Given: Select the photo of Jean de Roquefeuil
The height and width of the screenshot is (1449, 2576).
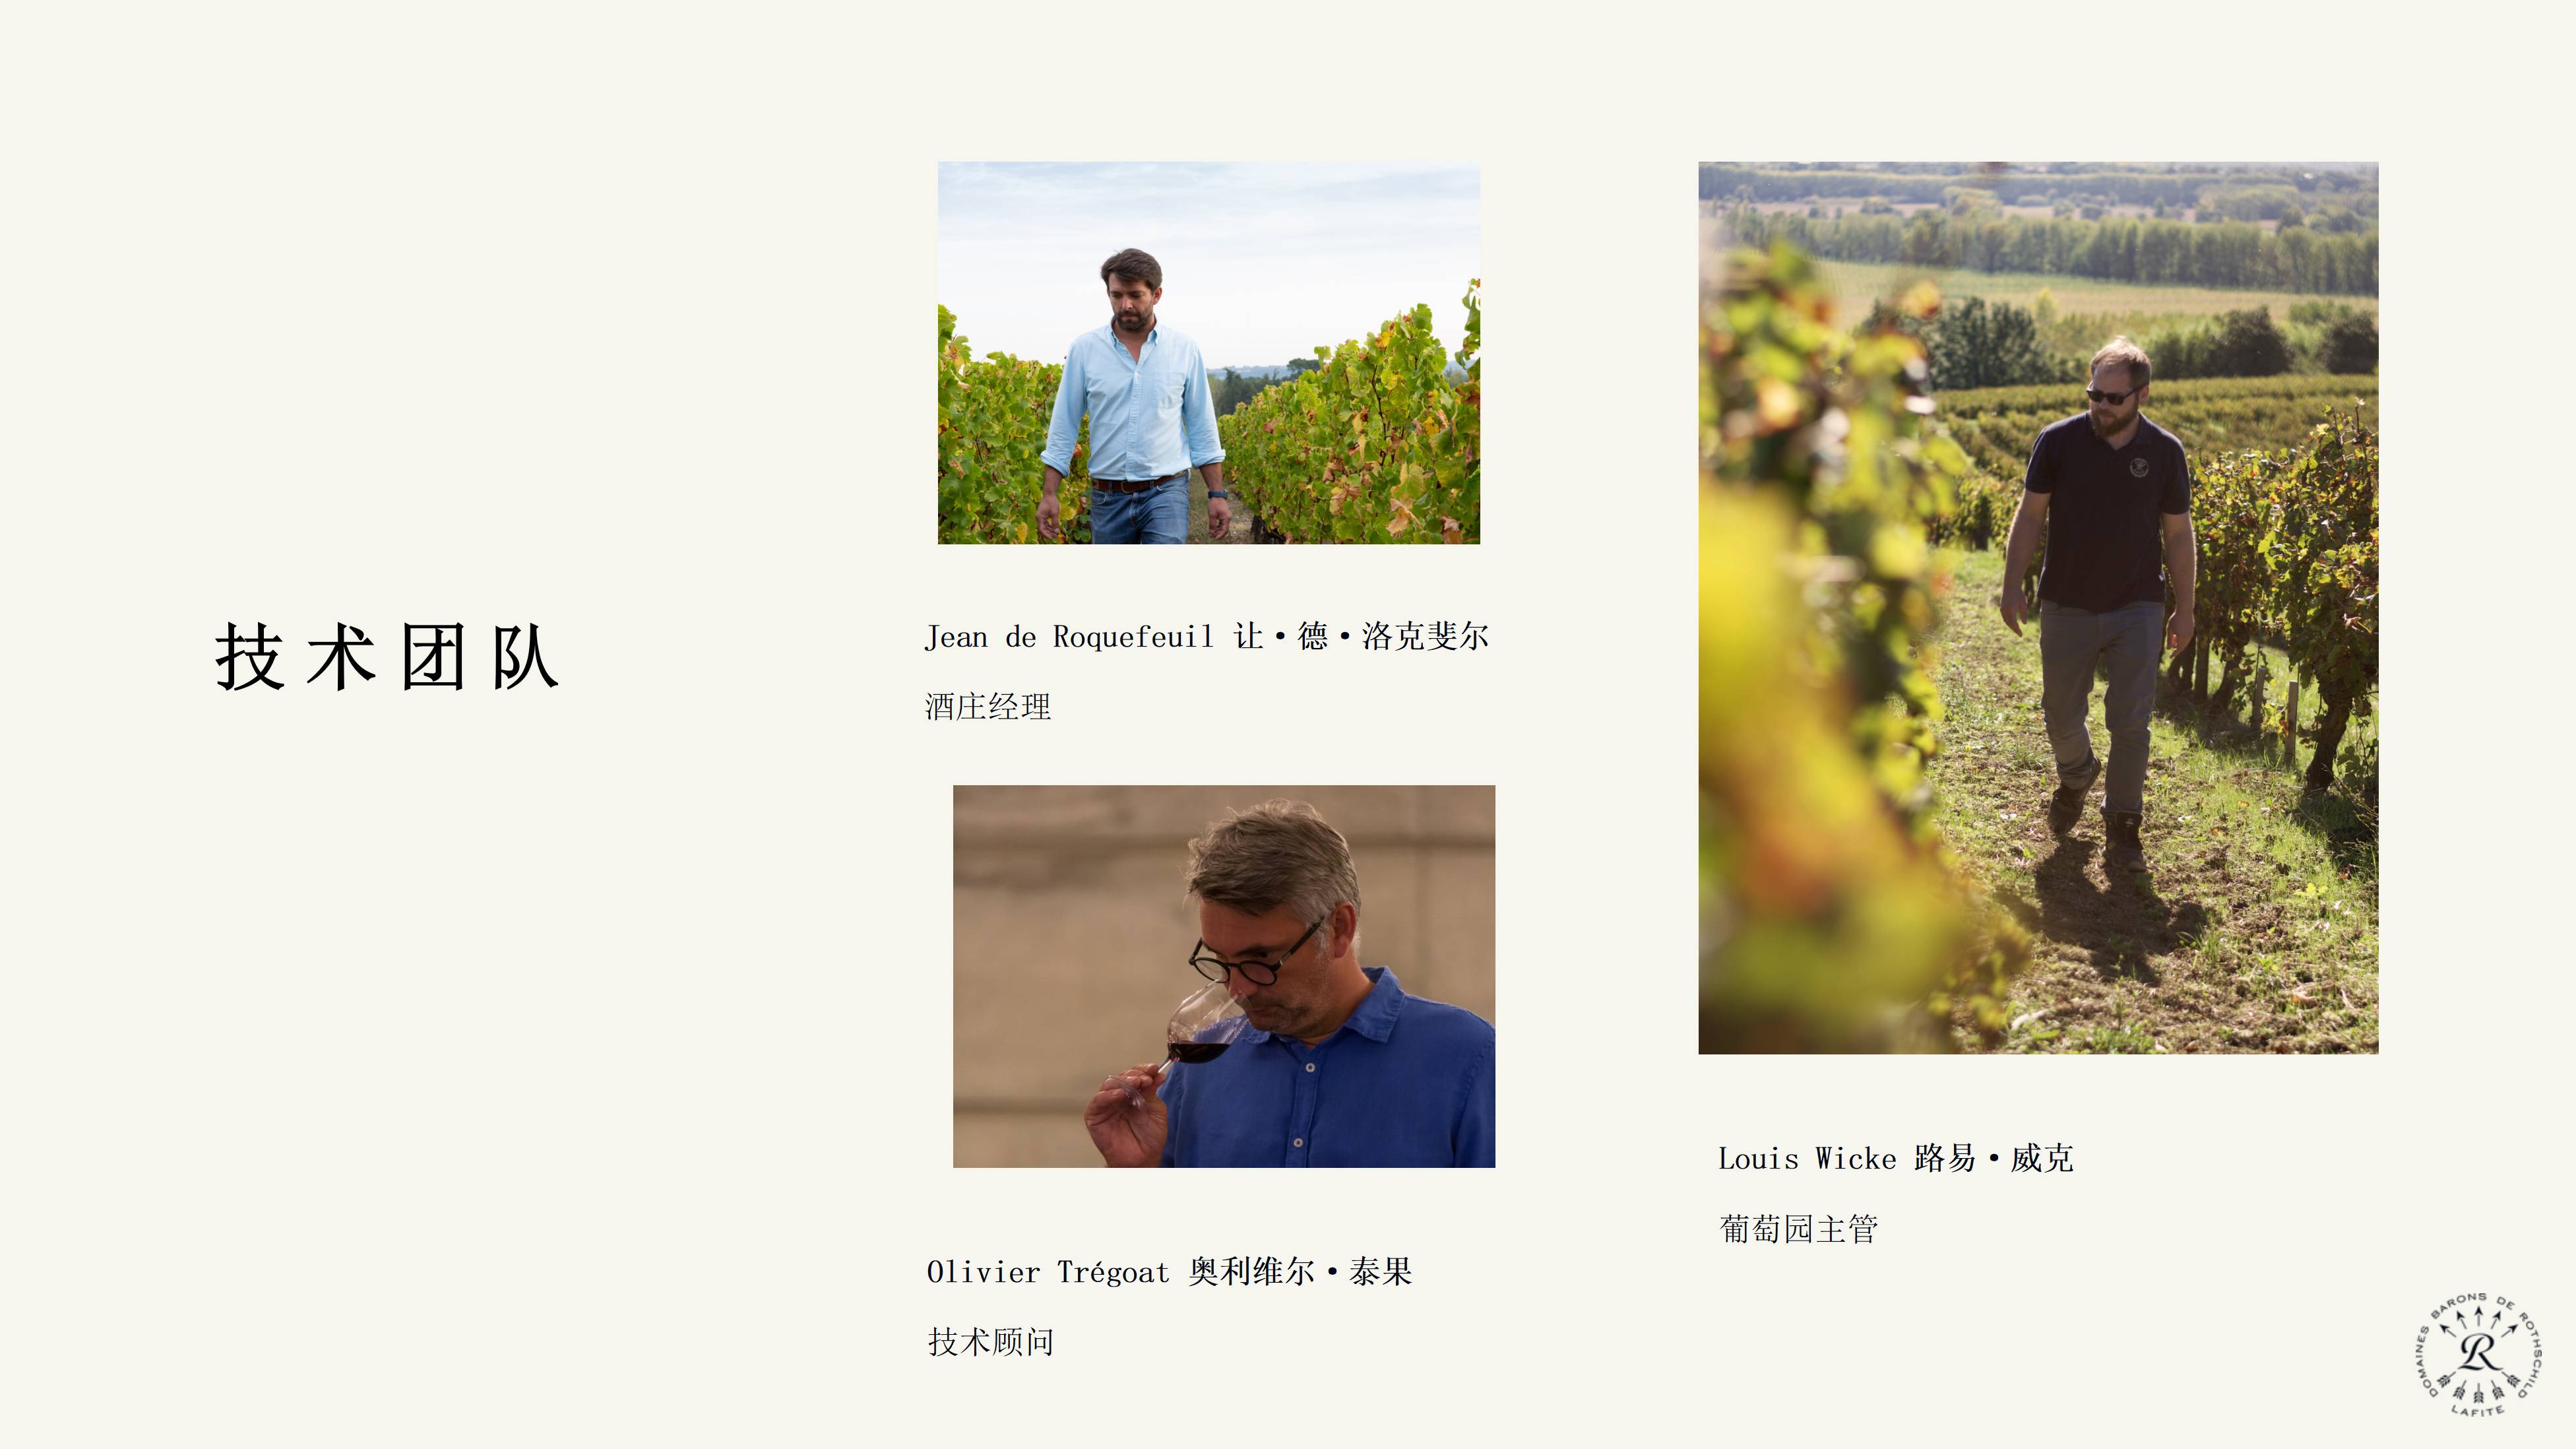Looking at the screenshot, I should coord(1208,353).
